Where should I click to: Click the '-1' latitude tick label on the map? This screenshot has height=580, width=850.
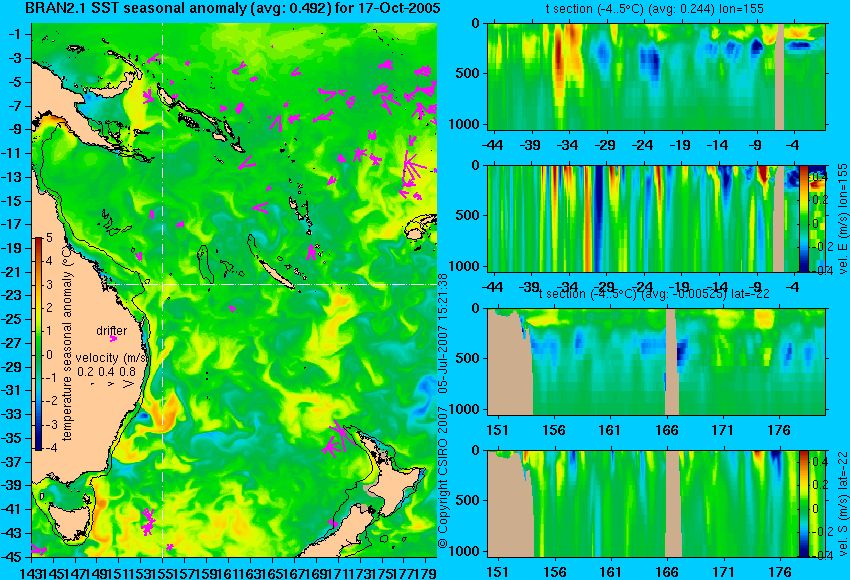[15, 34]
